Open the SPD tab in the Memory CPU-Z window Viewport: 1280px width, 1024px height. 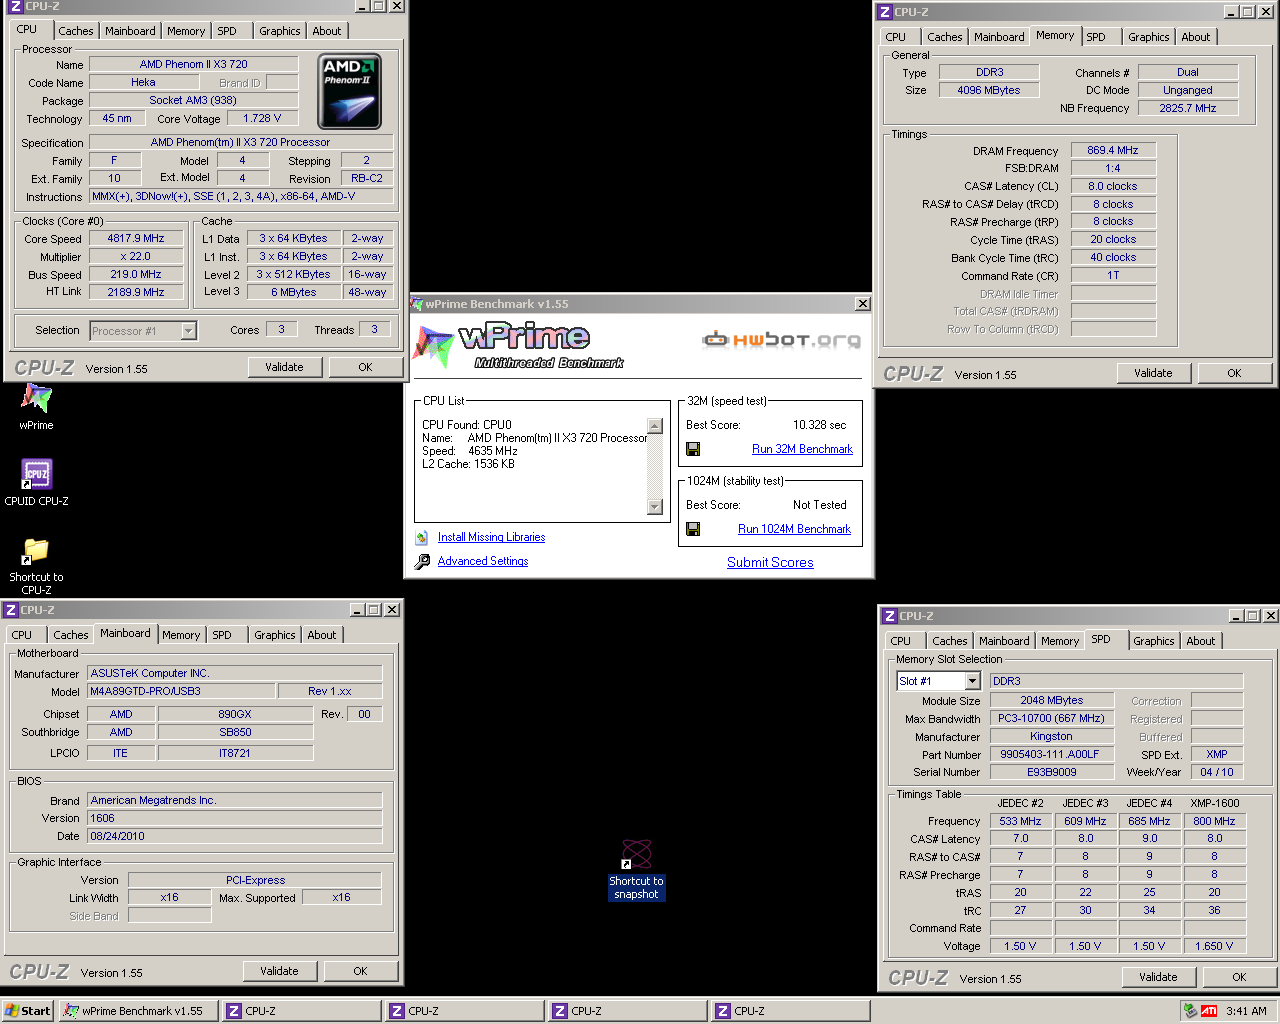[x=1096, y=37]
